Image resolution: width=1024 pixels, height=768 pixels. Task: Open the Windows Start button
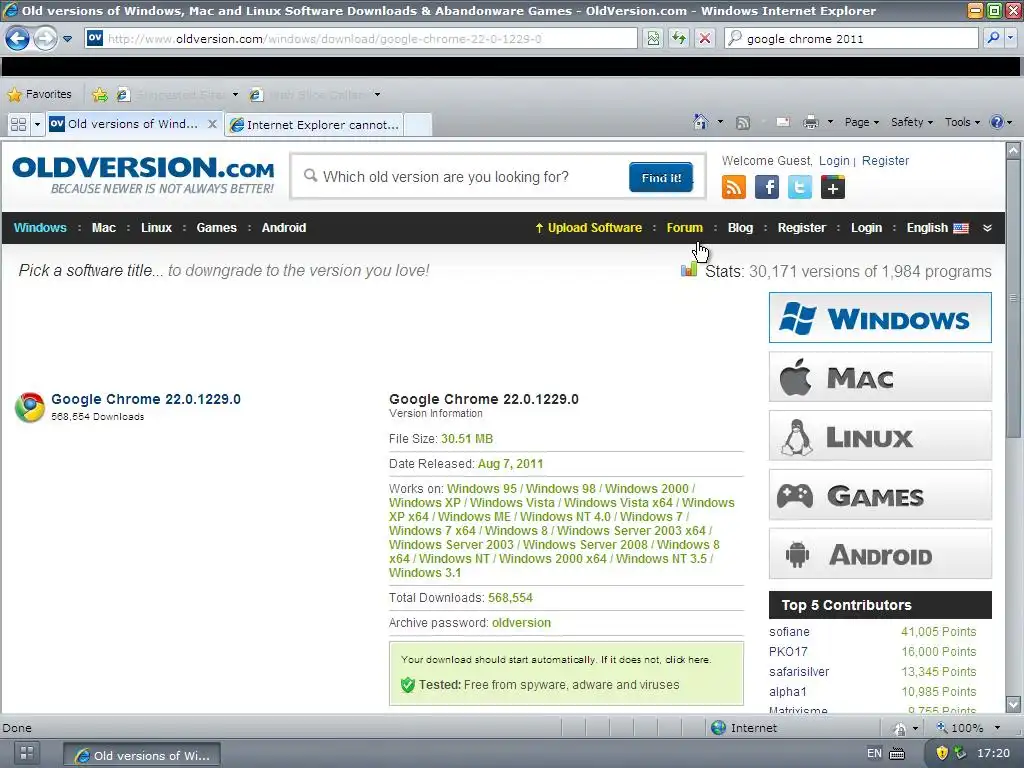(26, 753)
